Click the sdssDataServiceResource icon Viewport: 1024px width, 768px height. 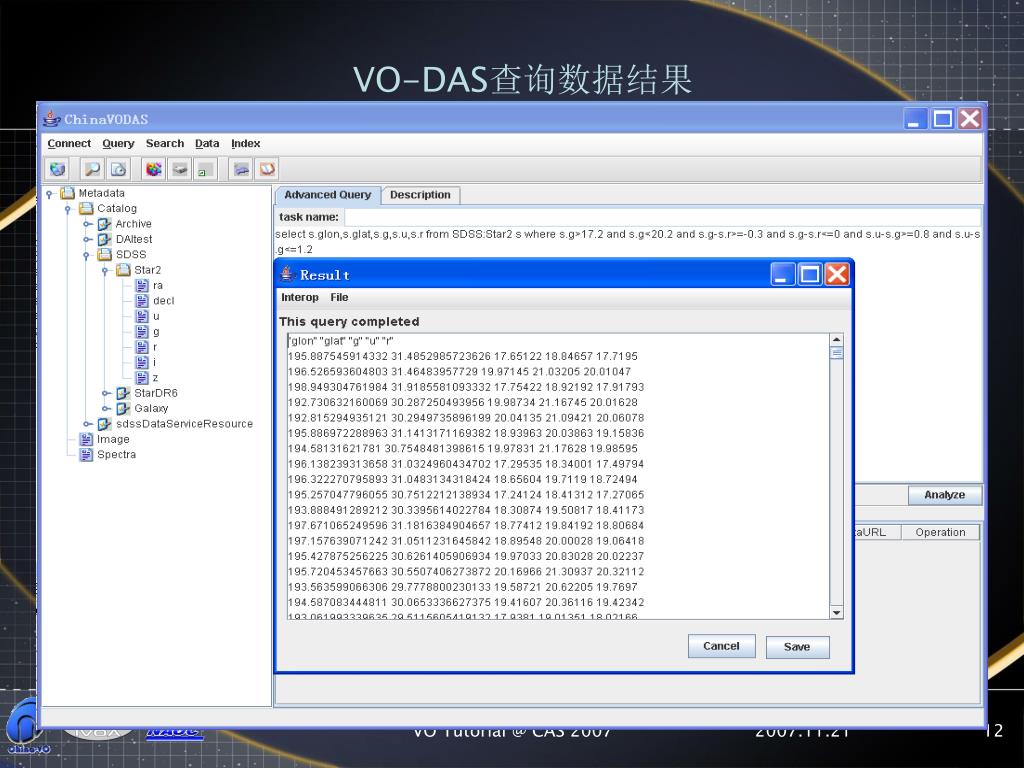(104, 424)
